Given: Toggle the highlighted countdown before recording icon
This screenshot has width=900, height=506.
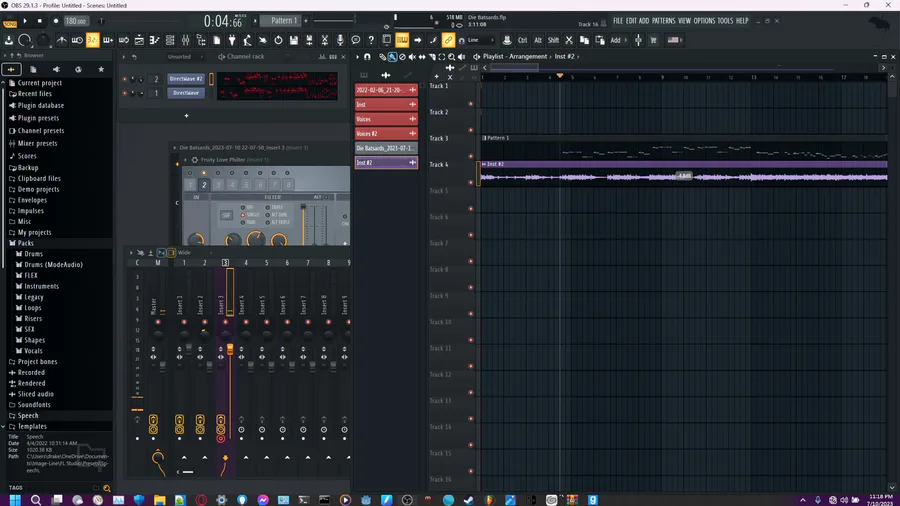Looking at the screenshot, I should (x=92, y=40).
